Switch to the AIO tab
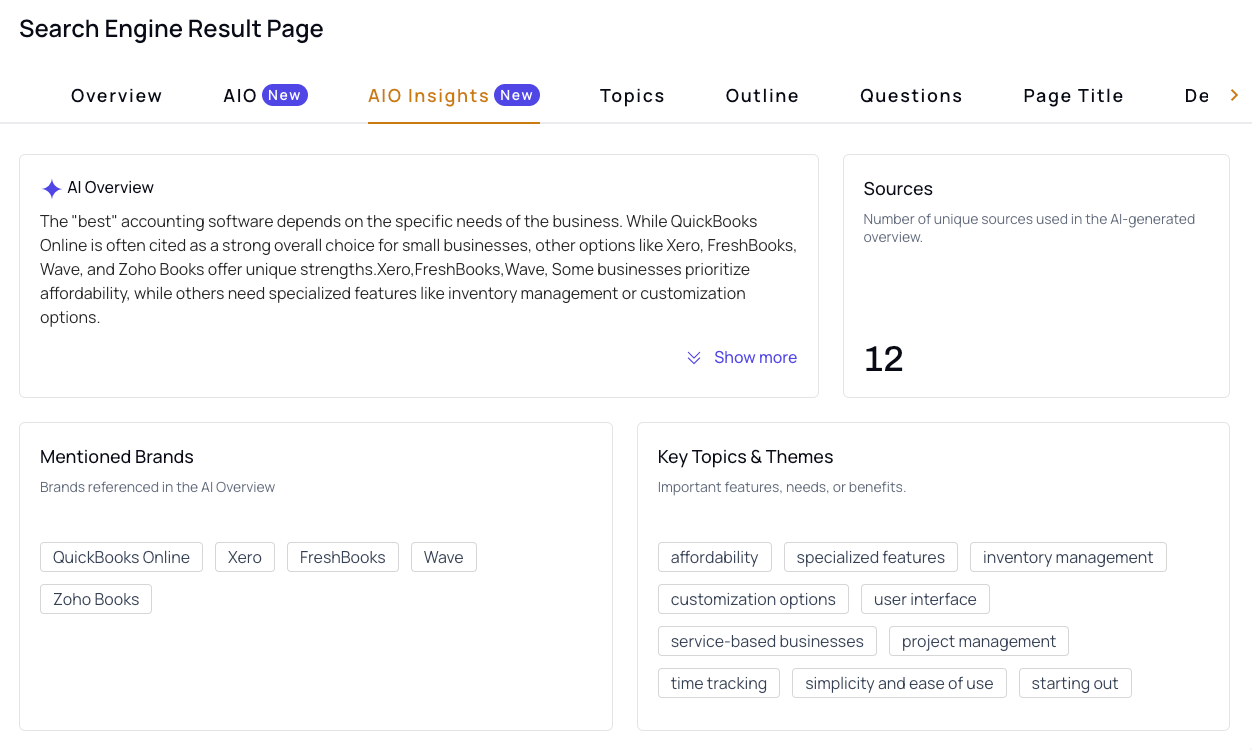 tap(239, 95)
